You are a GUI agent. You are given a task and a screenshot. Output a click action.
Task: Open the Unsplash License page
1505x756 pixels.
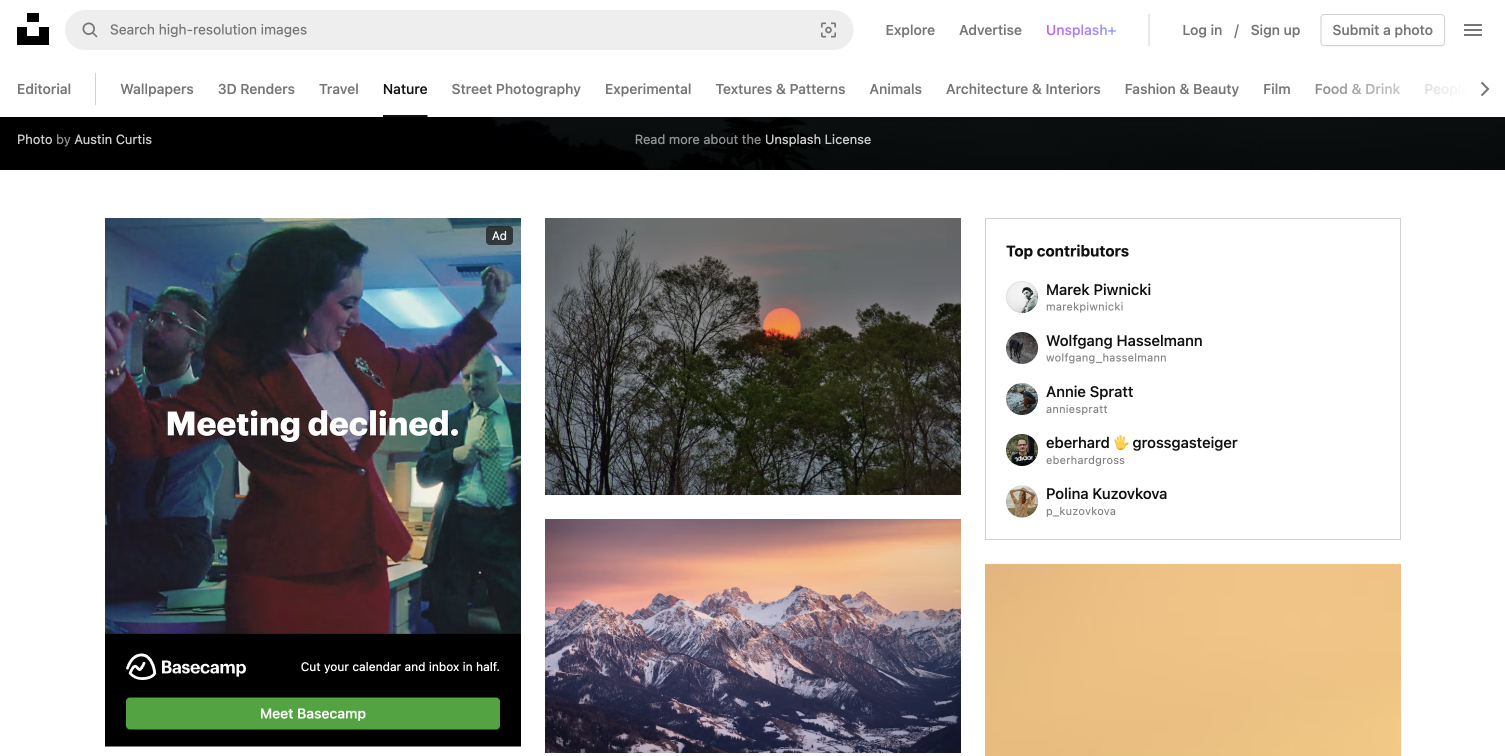pos(818,139)
